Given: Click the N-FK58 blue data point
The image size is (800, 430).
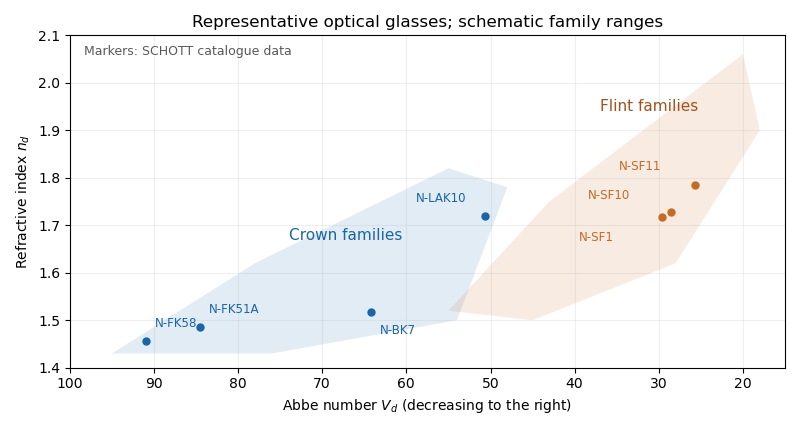Looking at the screenshot, I should 146,341.
